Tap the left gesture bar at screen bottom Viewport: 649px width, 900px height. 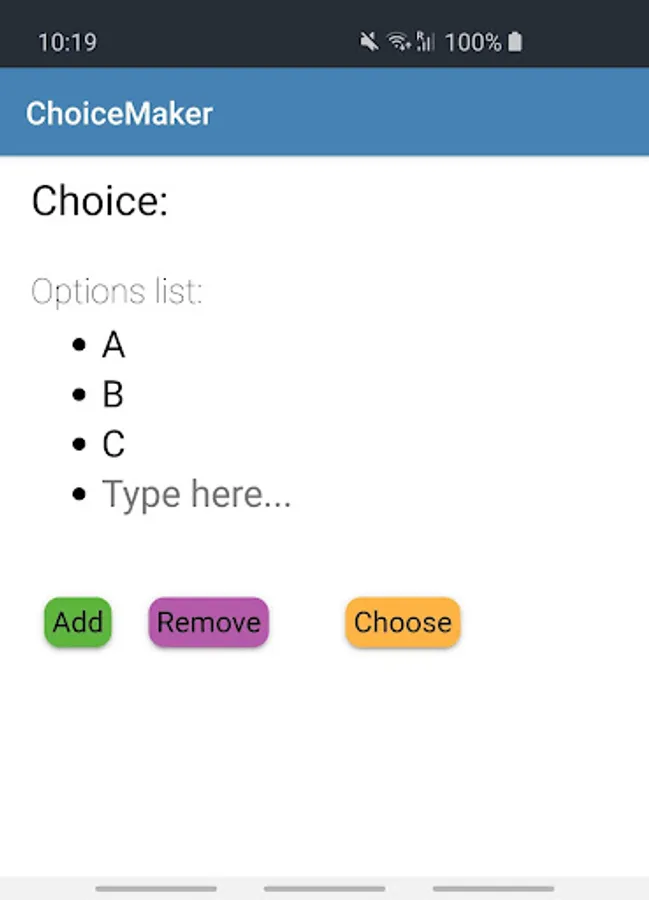coord(156,888)
